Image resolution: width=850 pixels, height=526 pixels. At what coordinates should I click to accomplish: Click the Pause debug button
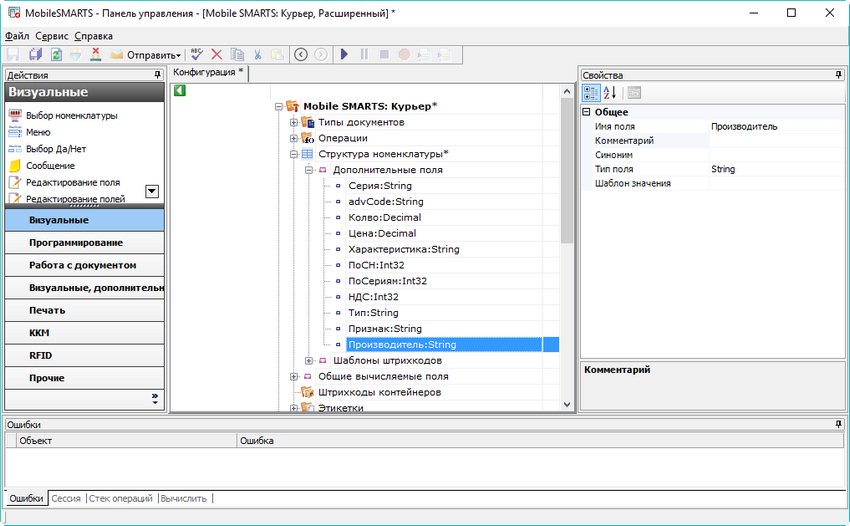point(364,54)
